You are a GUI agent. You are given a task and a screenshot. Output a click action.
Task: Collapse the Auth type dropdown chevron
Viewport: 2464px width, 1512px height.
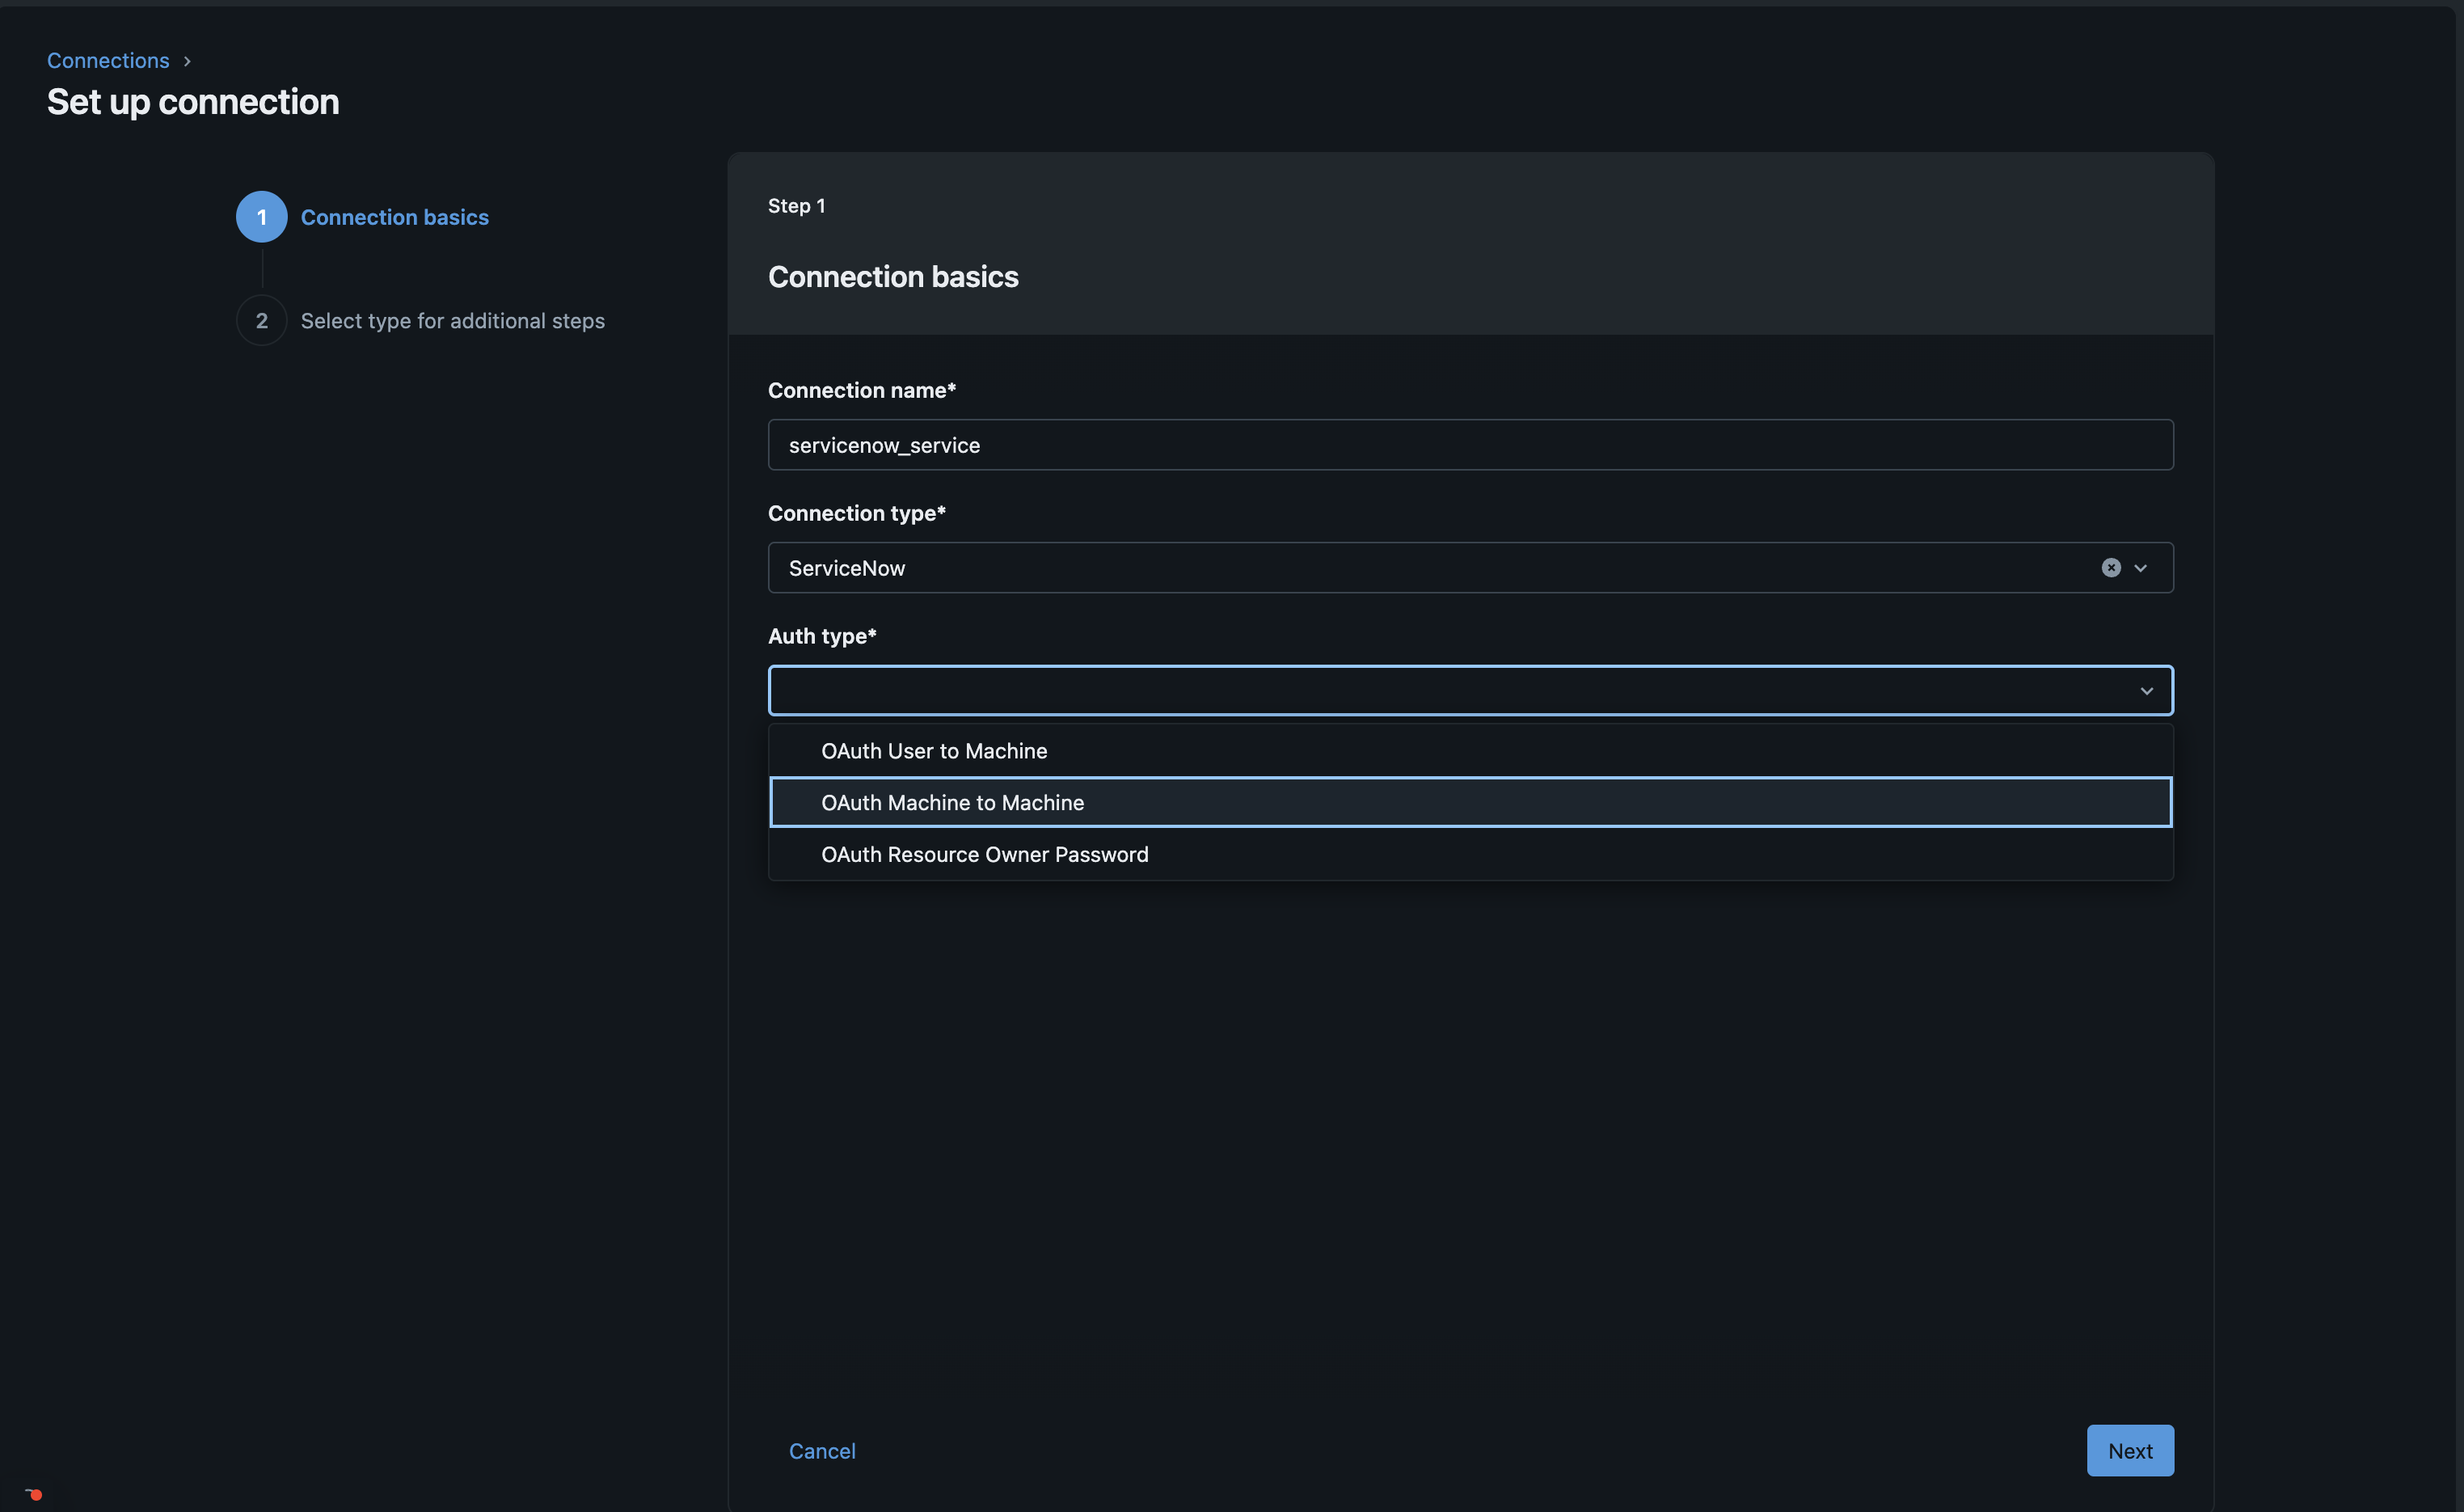(x=2146, y=691)
